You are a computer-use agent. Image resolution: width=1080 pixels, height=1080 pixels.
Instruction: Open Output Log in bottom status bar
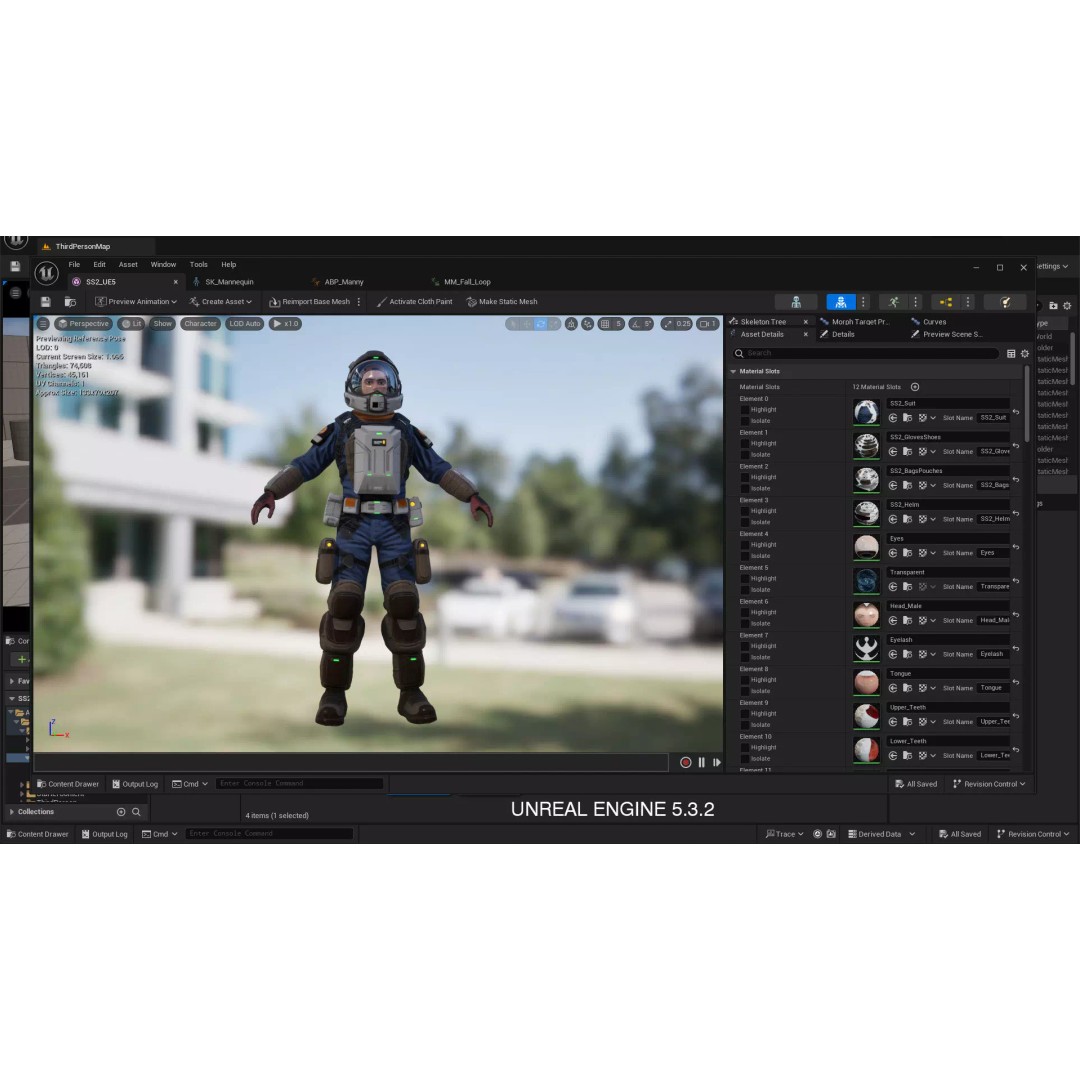tap(105, 834)
